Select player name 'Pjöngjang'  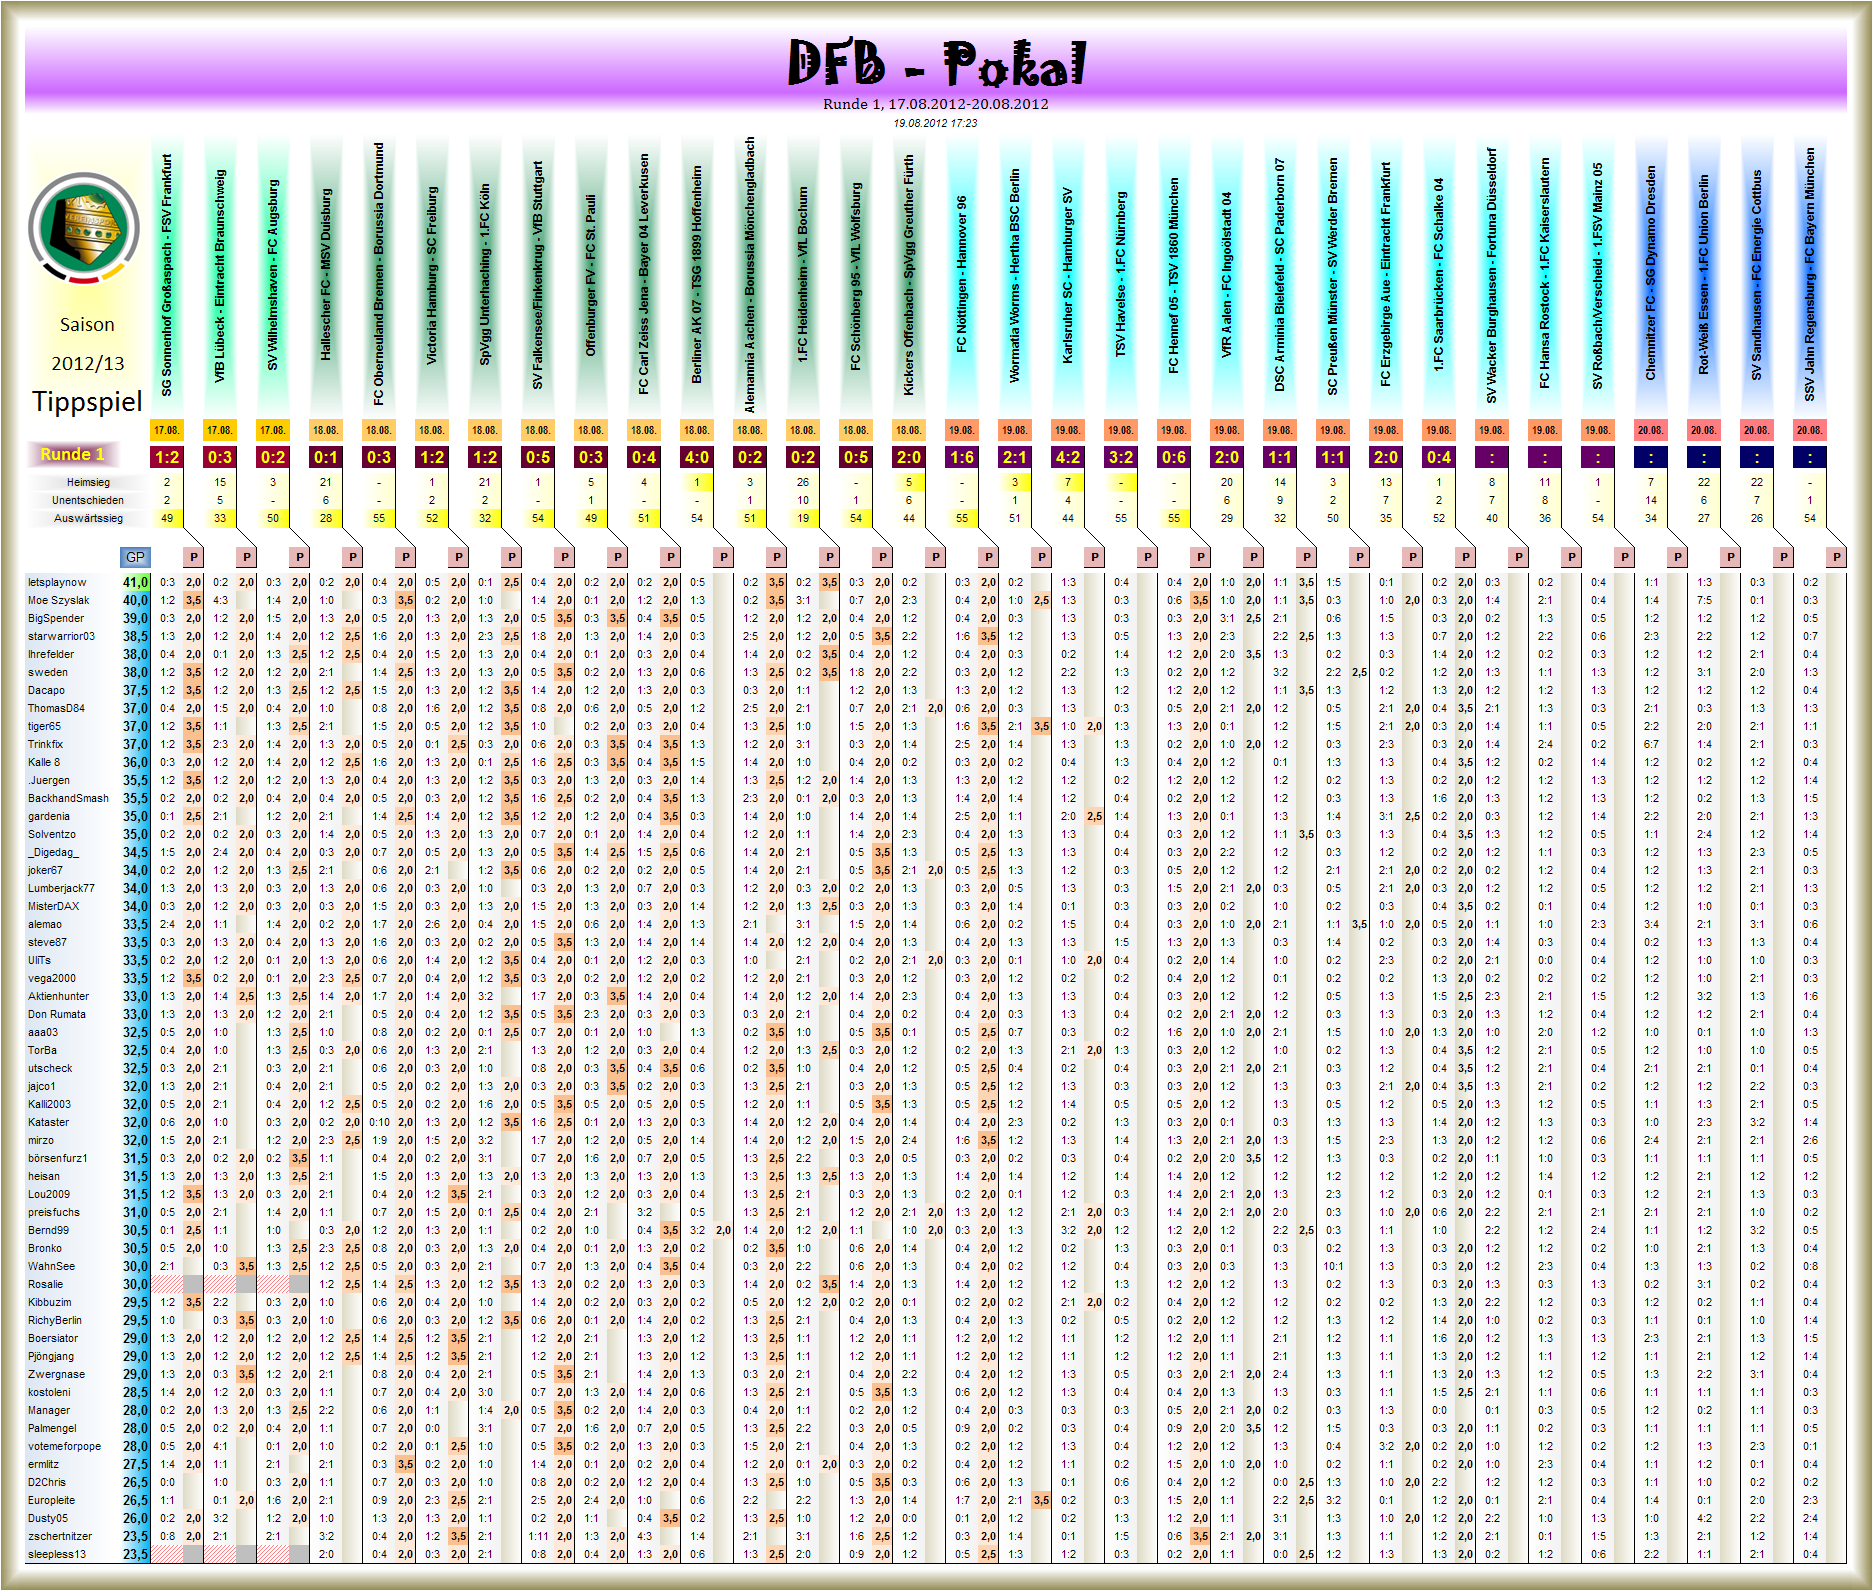coord(51,1356)
